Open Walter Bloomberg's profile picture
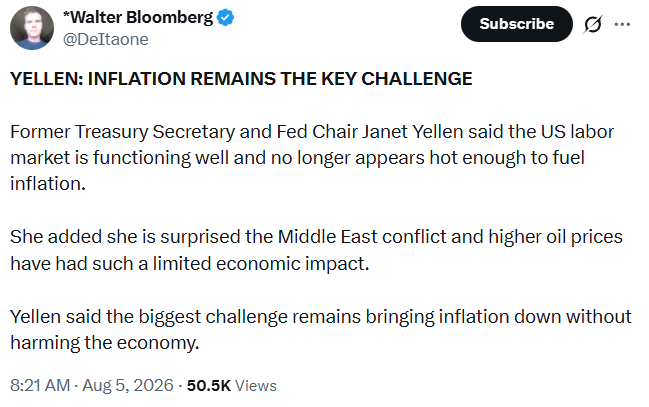 pyautogui.click(x=32, y=28)
